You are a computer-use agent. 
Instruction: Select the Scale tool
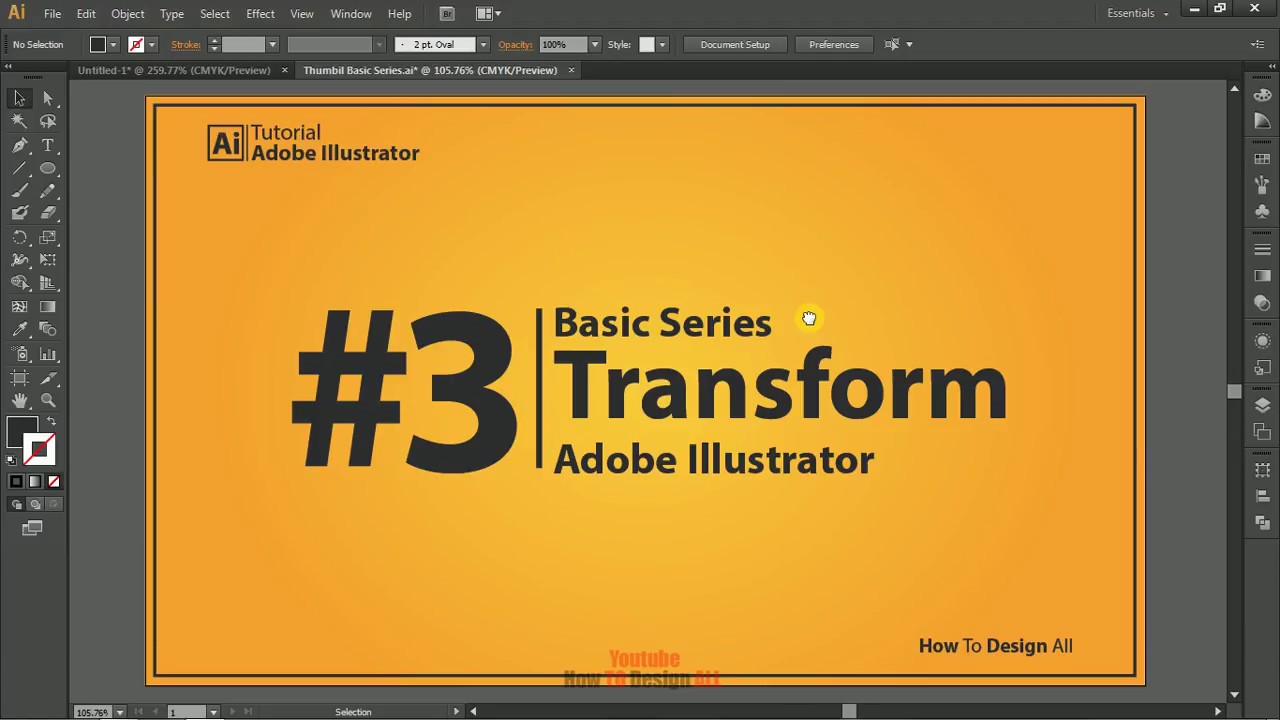click(x=48, y=237)
